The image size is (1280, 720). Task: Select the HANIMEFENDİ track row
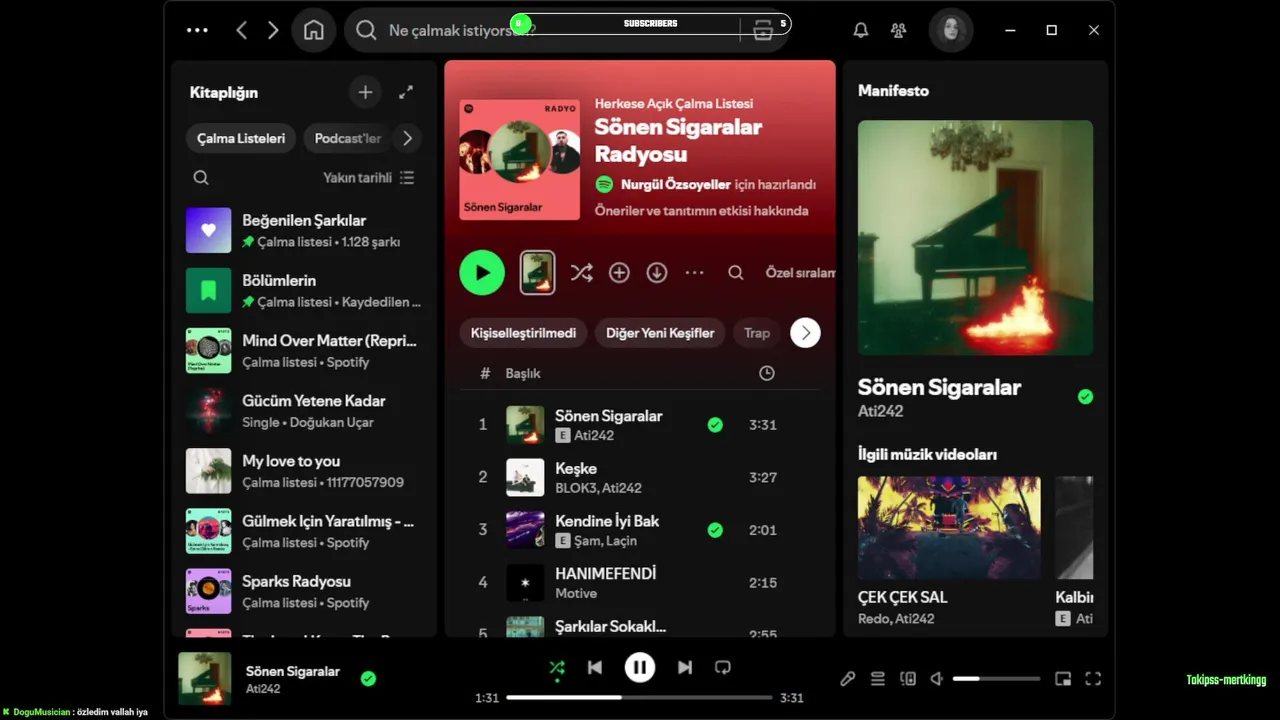point(640,582)
